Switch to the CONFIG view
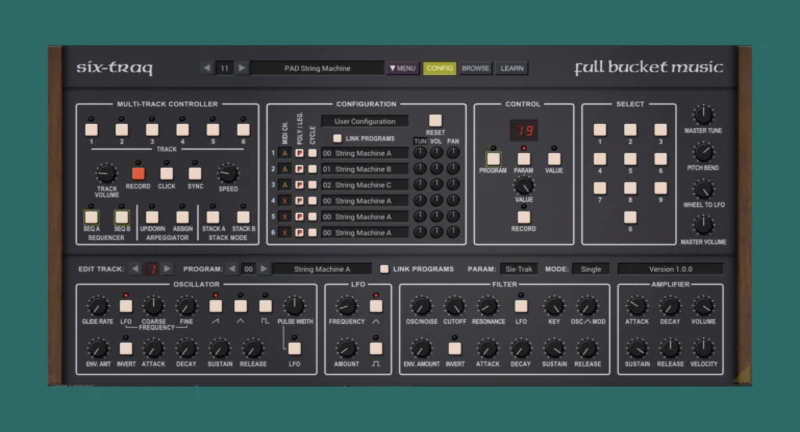The image size is (800, 432). click(439, 68)
